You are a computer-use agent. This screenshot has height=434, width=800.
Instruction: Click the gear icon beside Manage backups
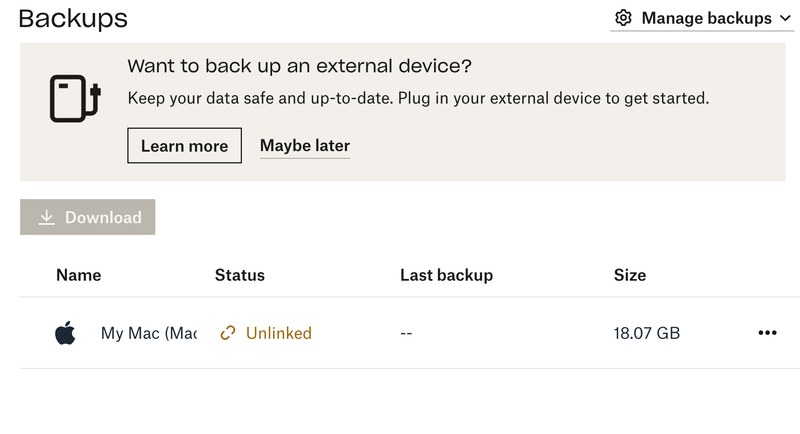tap(624, 18)
